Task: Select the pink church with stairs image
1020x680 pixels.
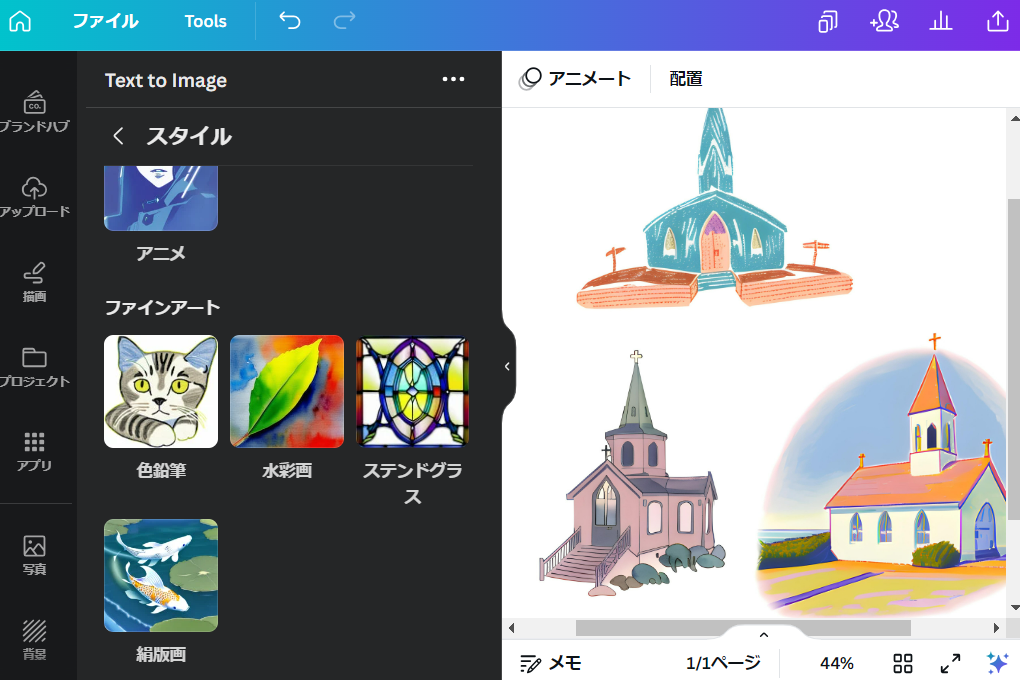Action: 632,473
